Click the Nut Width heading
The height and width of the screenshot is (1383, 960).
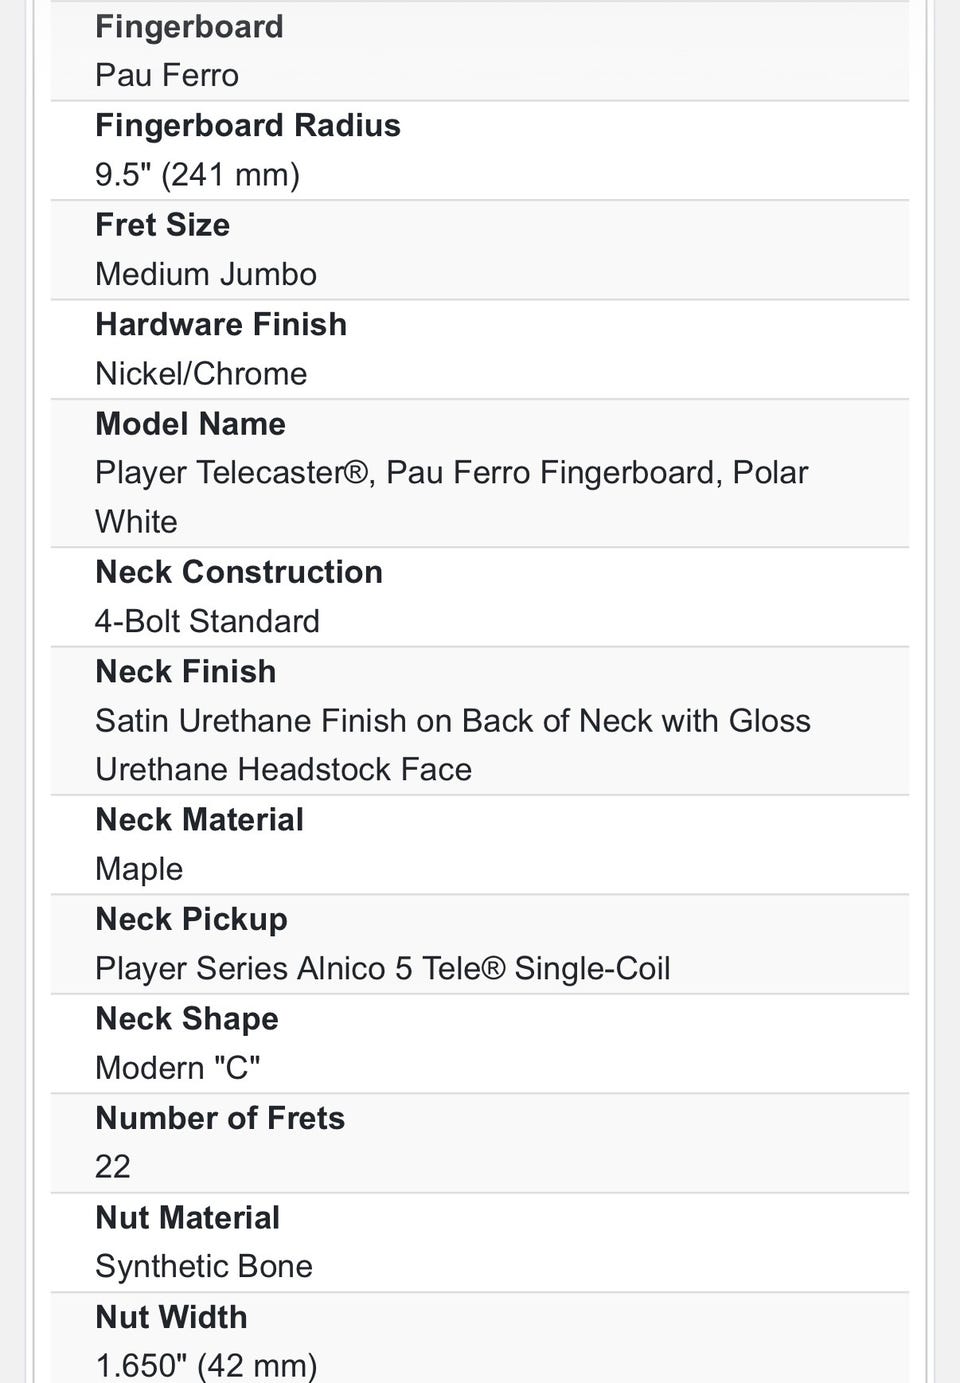click(x=171, y=1317)
